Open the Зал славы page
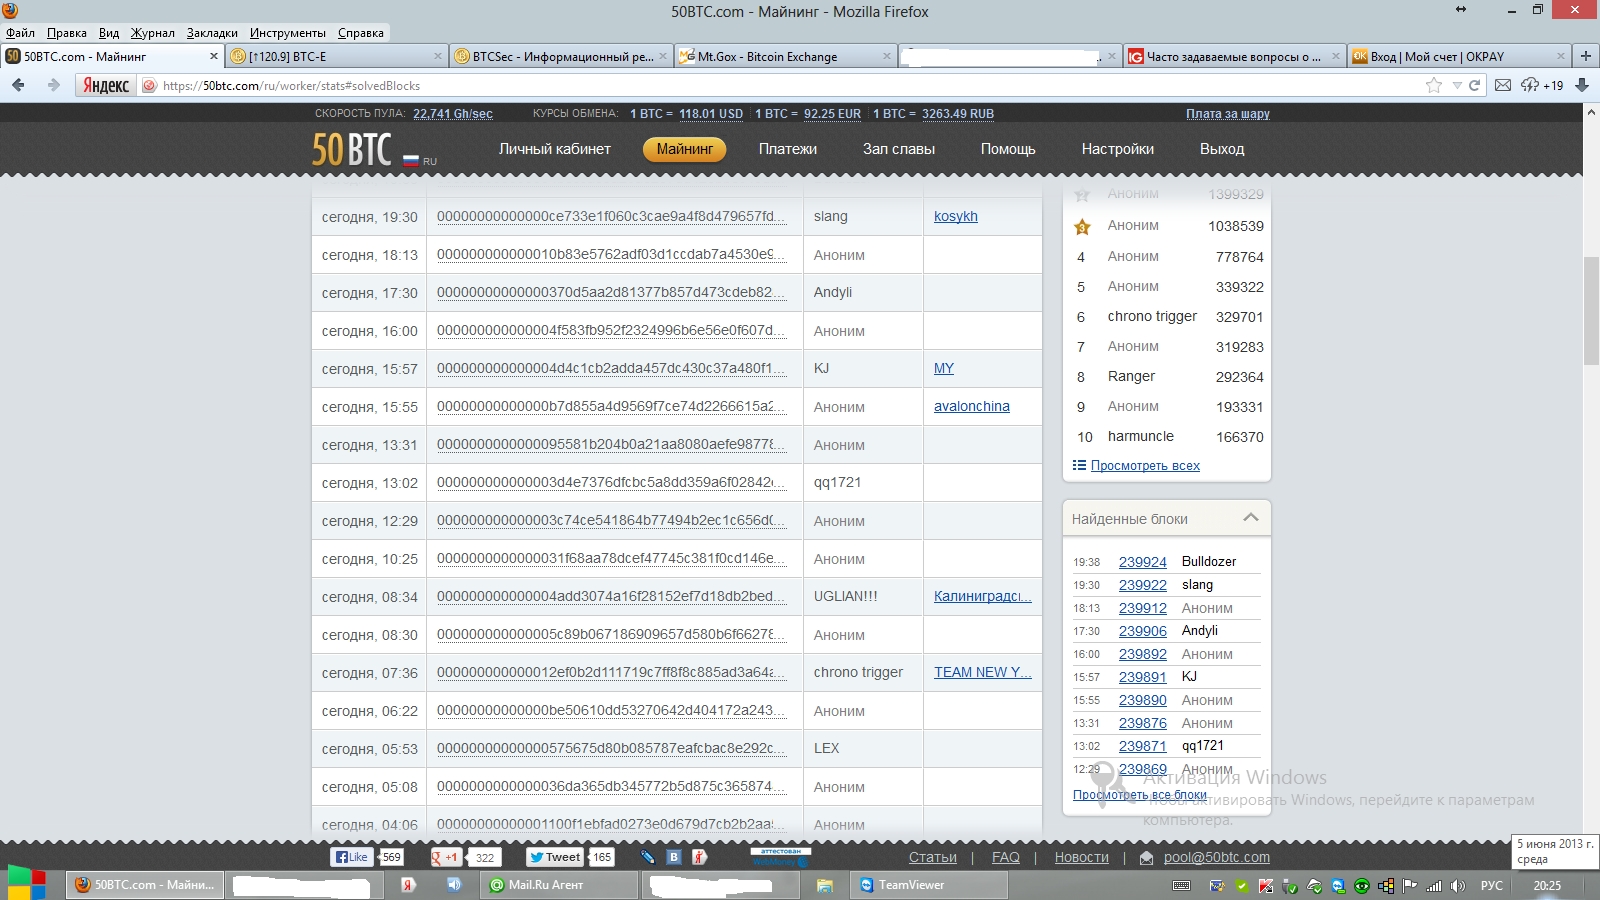The image size is (1600, 900). tap(899, 149)
